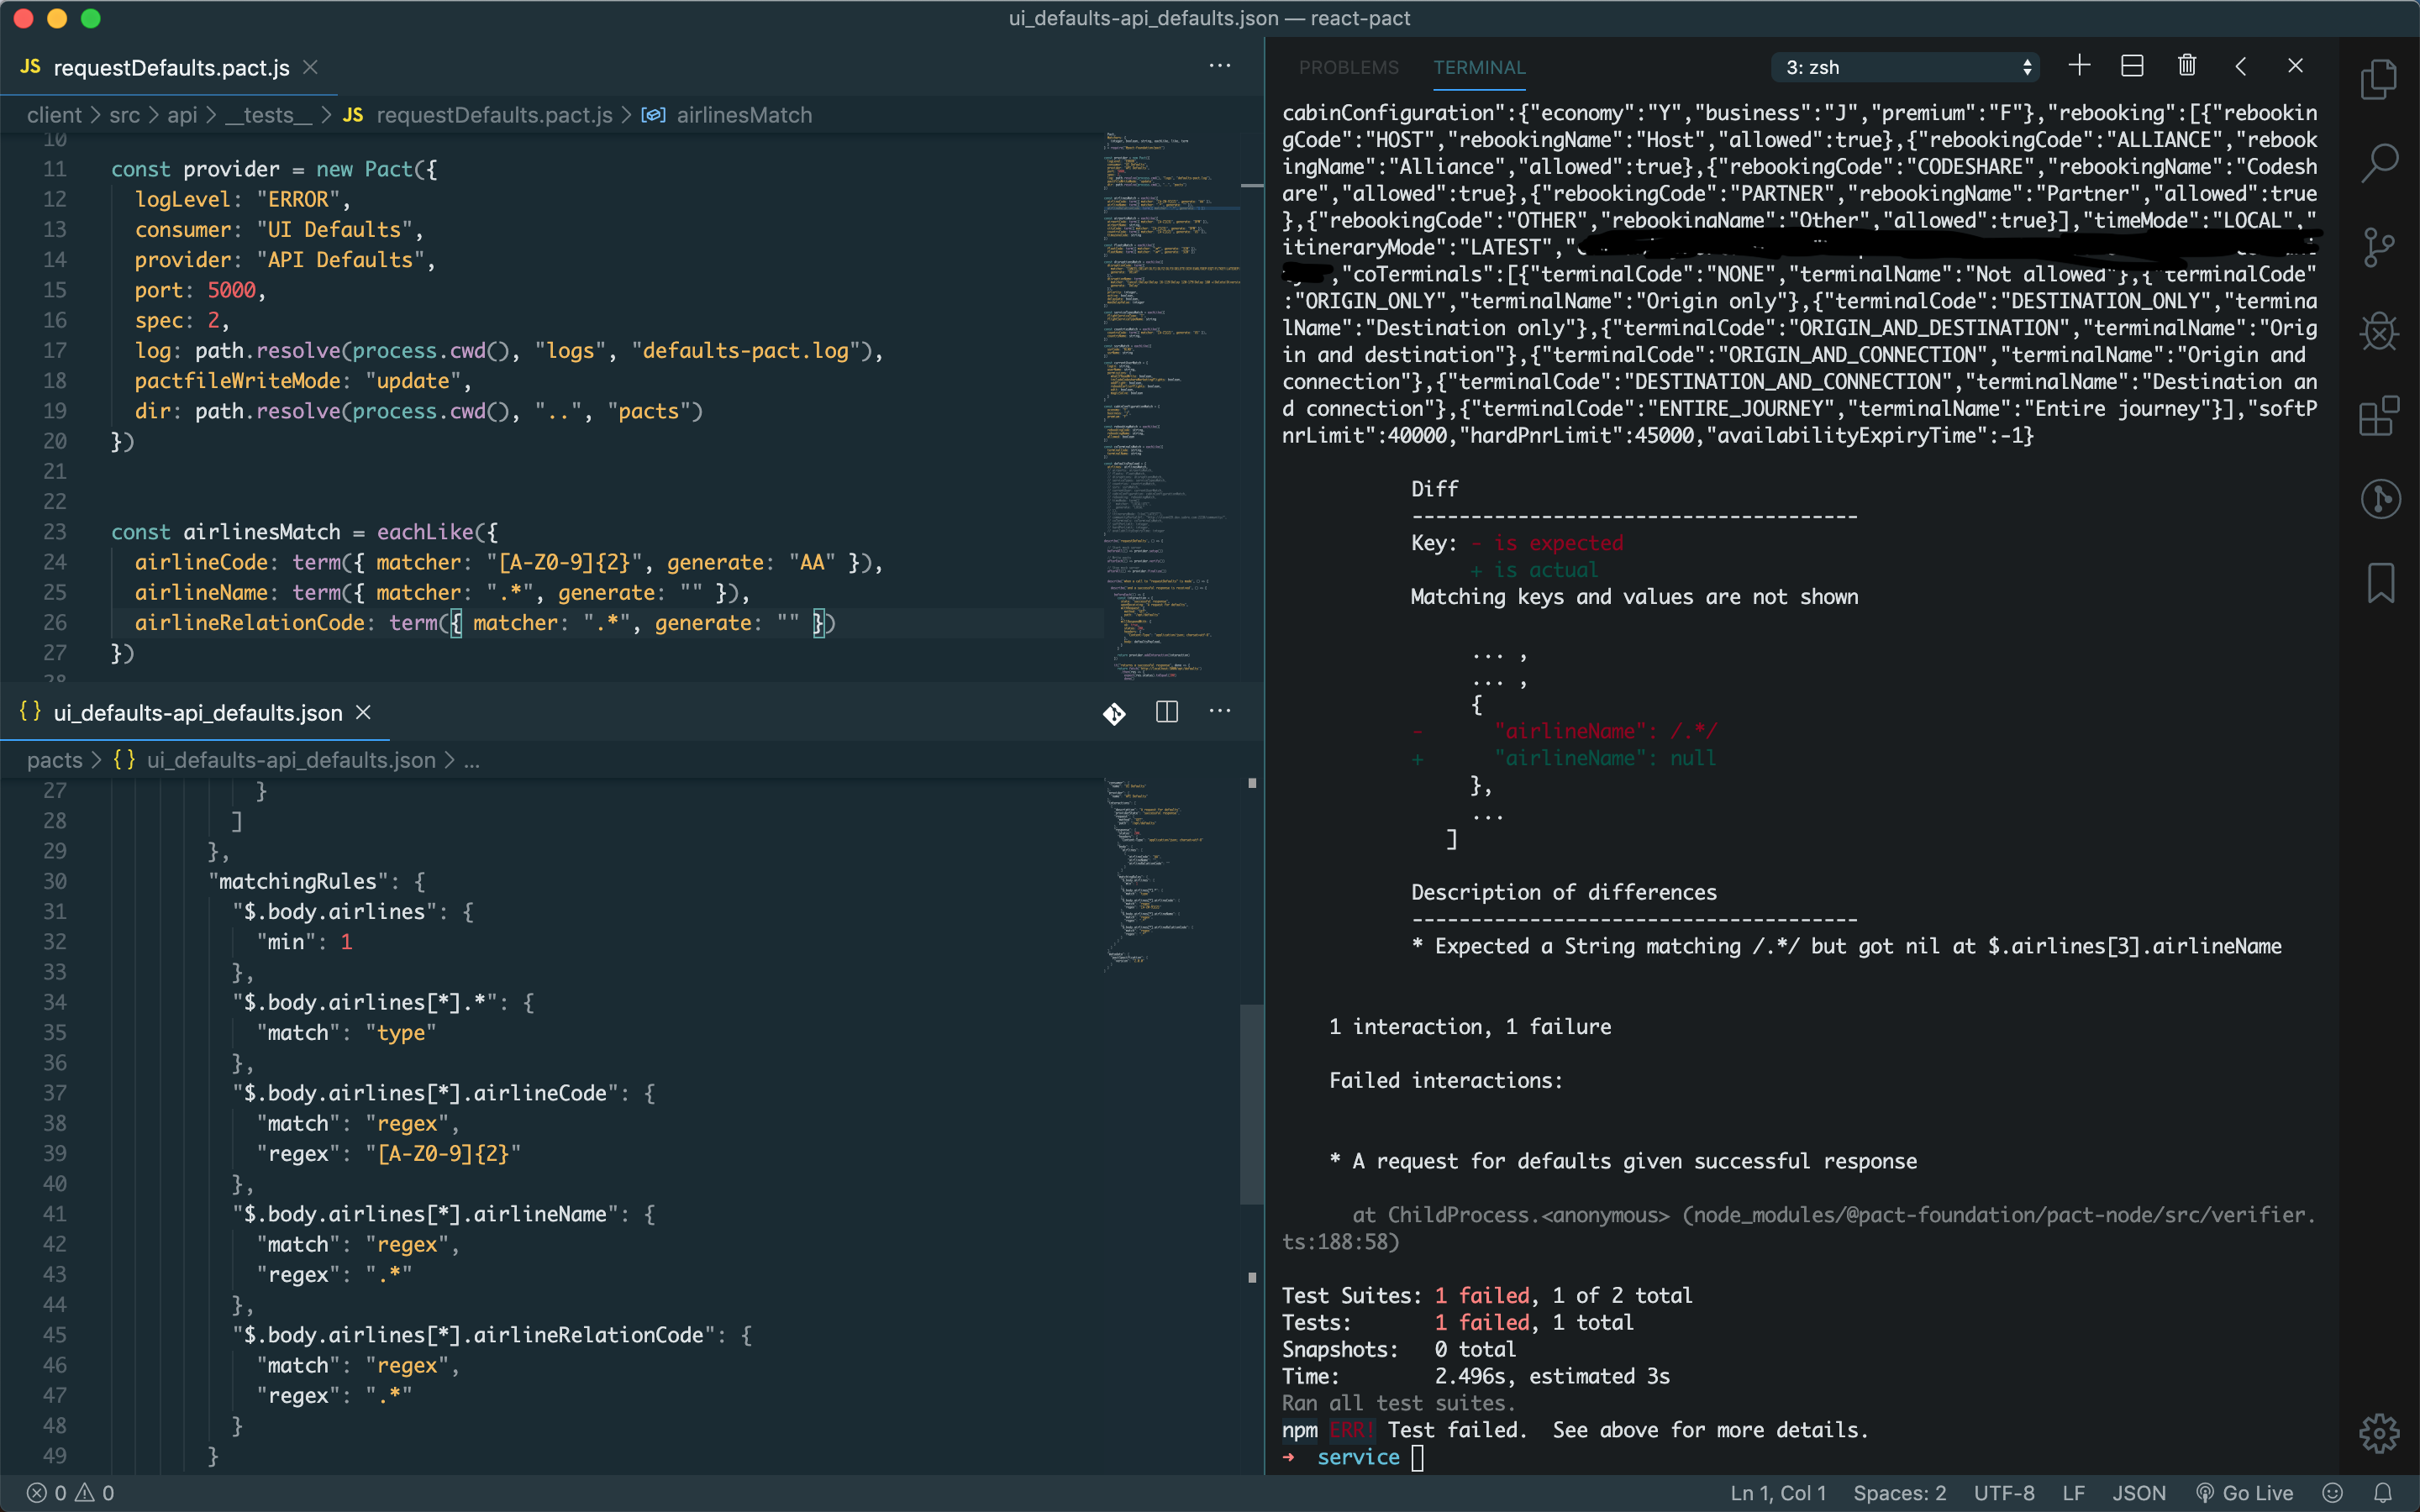Click Go Live in status bar
This screenshot has height=1512, width=2420.
coord(2246,1492)
